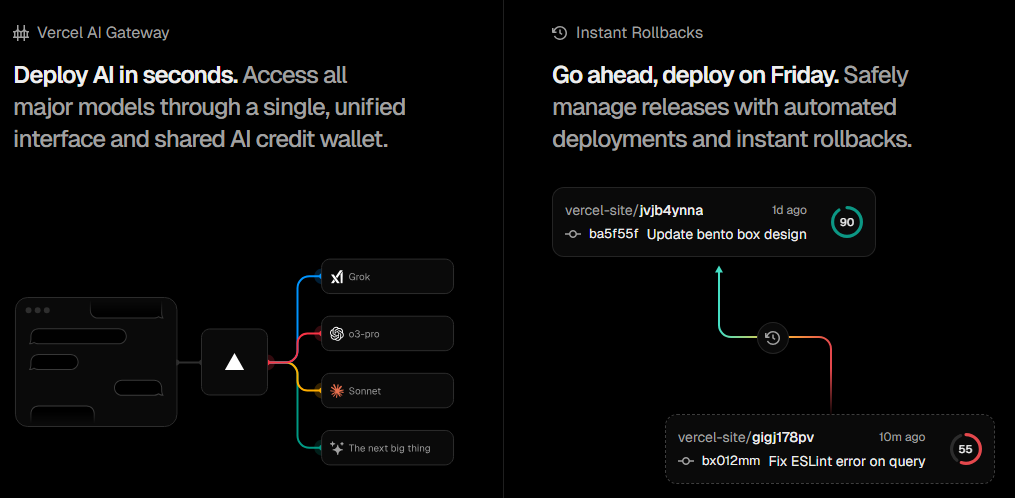The height and width of the screenshot is (498, 1015).
Task: Open the vercel-site/jvjb4ynna deployment name
Action: coord(634,210)
